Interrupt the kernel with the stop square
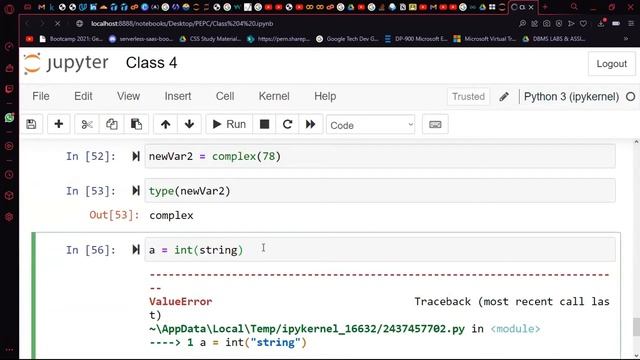 point(264,124)
